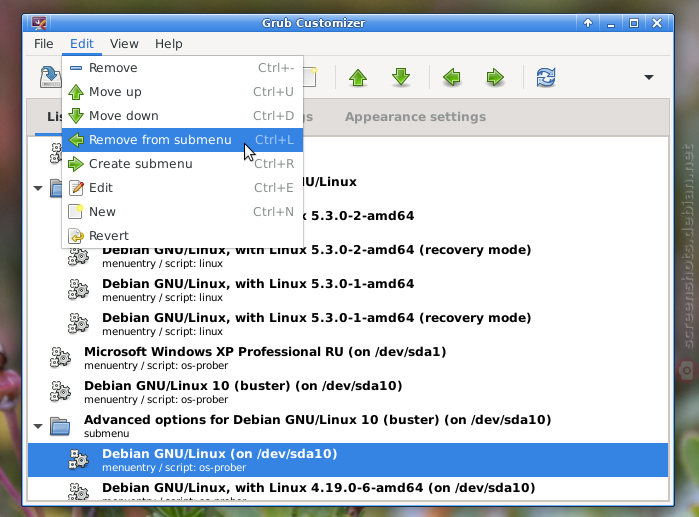The image size is (699, 517).
Task: Click the Save configuration toolbar icon
Action: coord(50,77)
